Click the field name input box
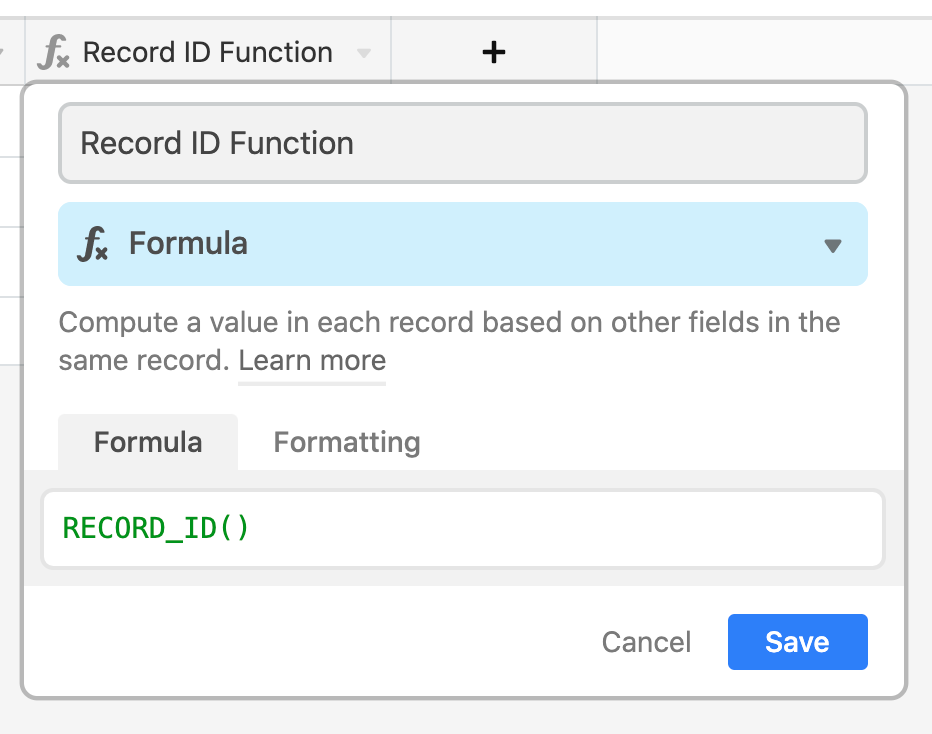 (463, 143)
